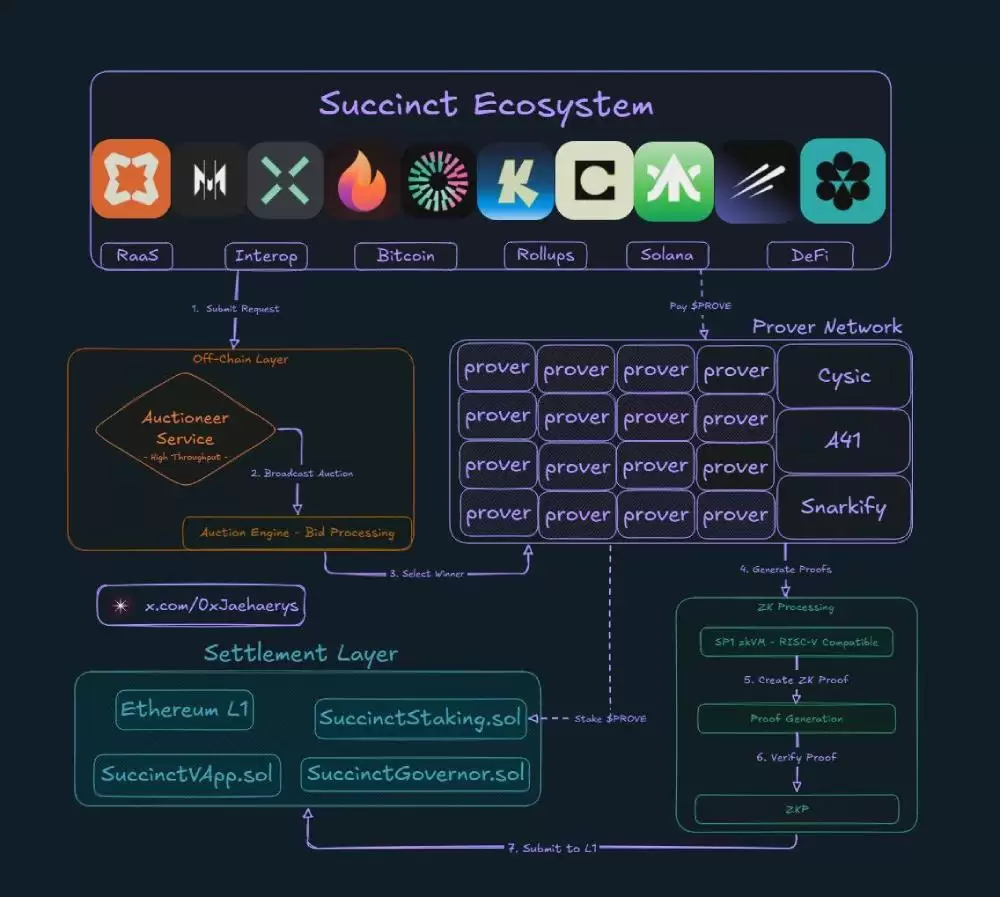Click the orange flame logo
1000x897 pixels.
coord(362,181)
